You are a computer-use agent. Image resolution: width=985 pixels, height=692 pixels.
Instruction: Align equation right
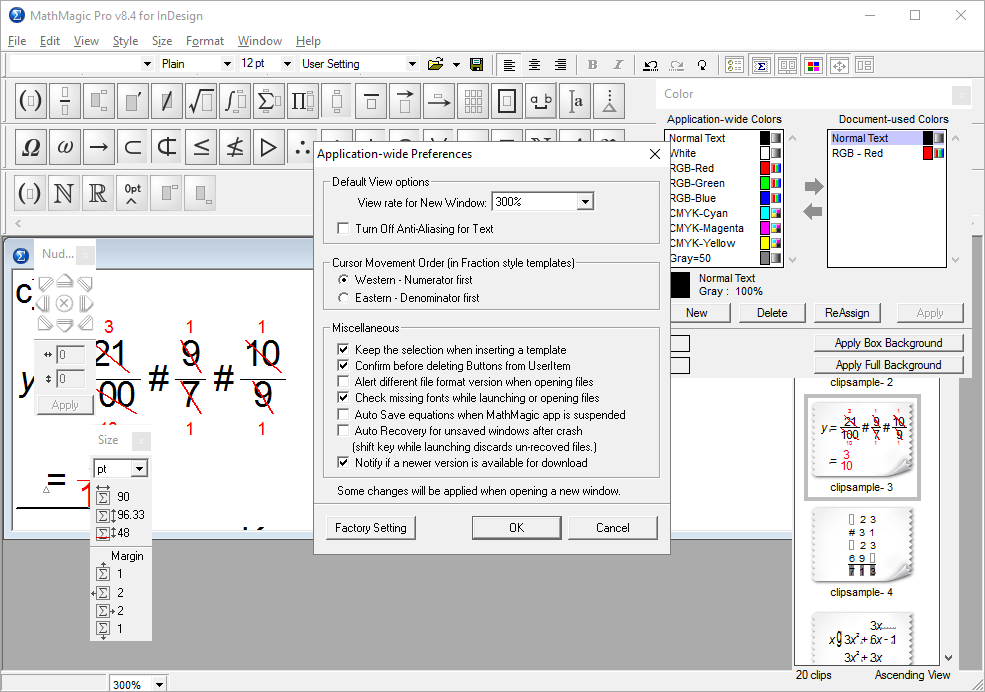tap(560, 65)
